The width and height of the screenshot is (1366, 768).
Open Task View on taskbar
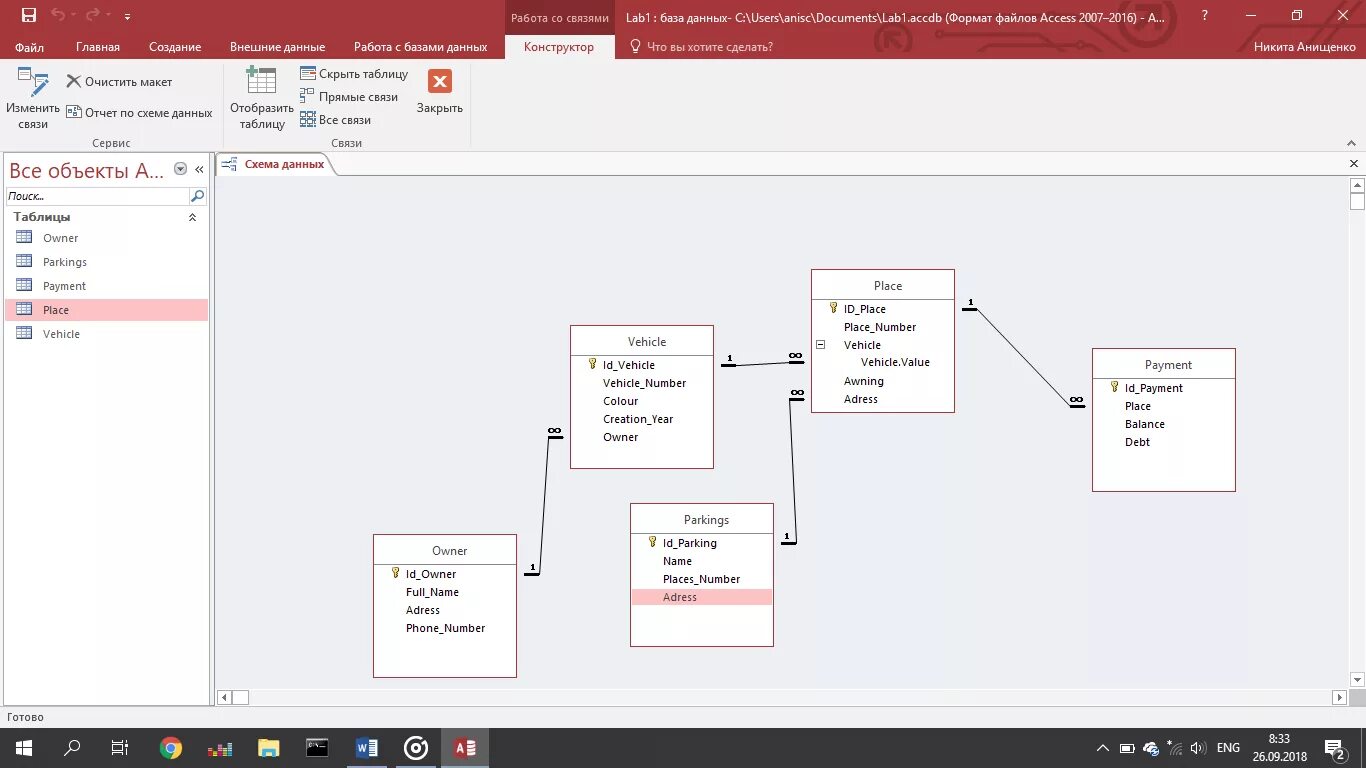tap(119, 748)
